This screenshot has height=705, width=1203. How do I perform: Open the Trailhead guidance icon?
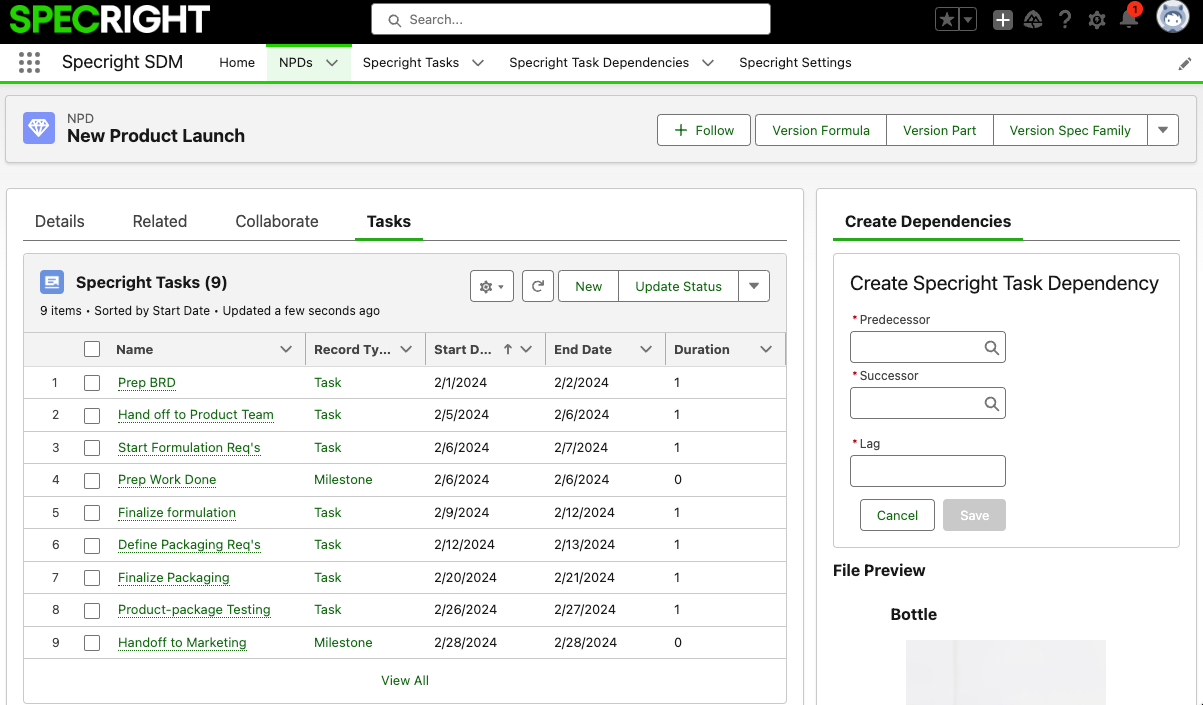(x=1034, y=20)
